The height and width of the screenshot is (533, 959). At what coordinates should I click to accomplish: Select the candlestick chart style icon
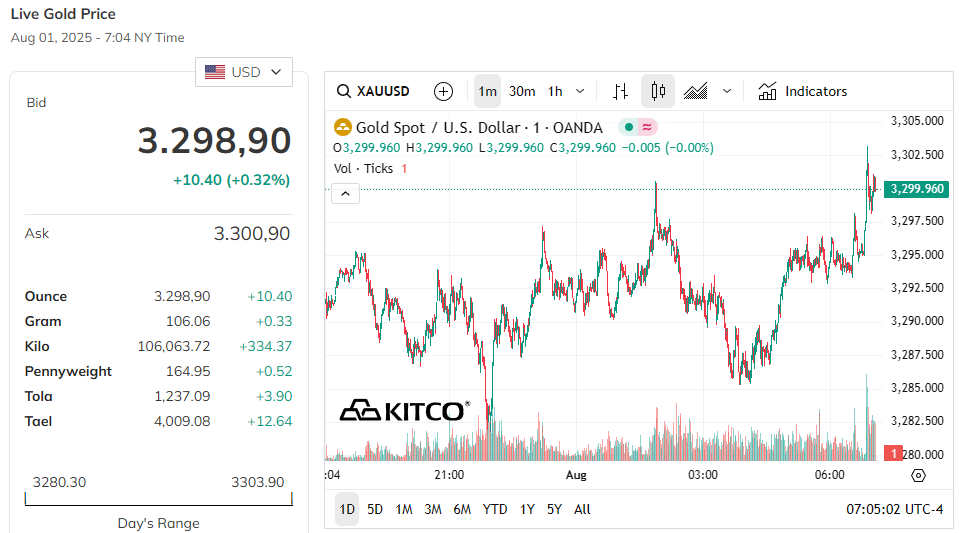pos(658,91)
